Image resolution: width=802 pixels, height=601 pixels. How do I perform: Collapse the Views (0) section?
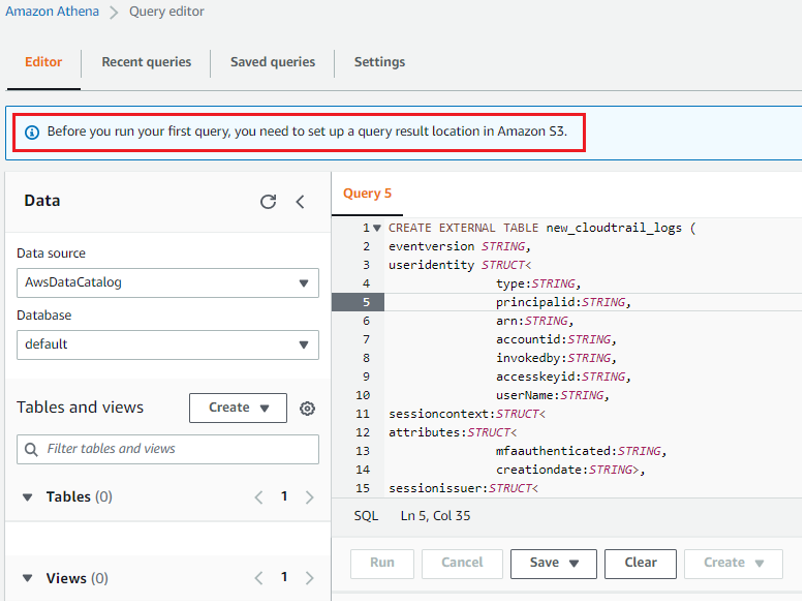coord(28,578)
